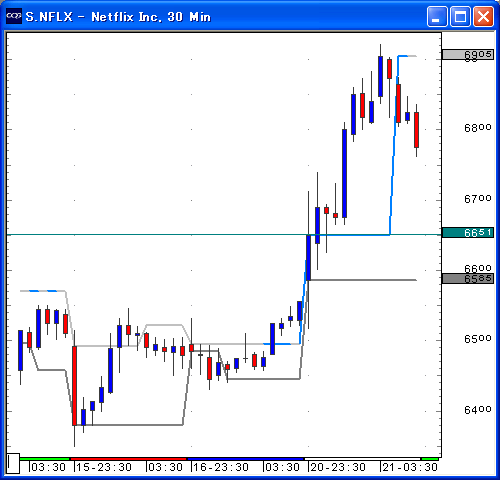
Task: Close the S.NFLX chart window
Action: coord(483,16)
